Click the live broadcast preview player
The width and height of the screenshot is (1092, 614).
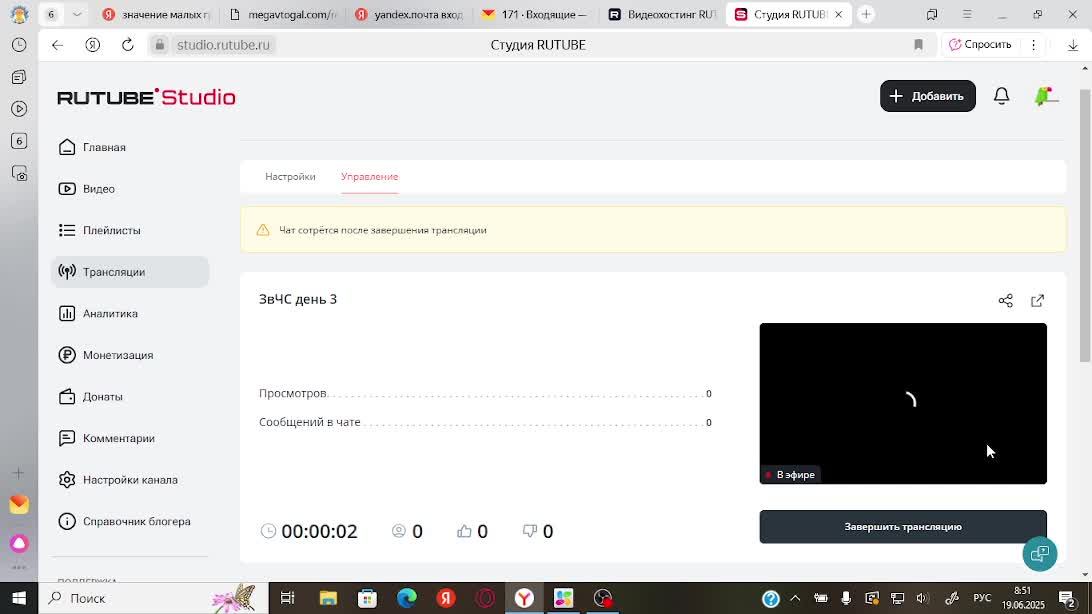pos(903,403)
